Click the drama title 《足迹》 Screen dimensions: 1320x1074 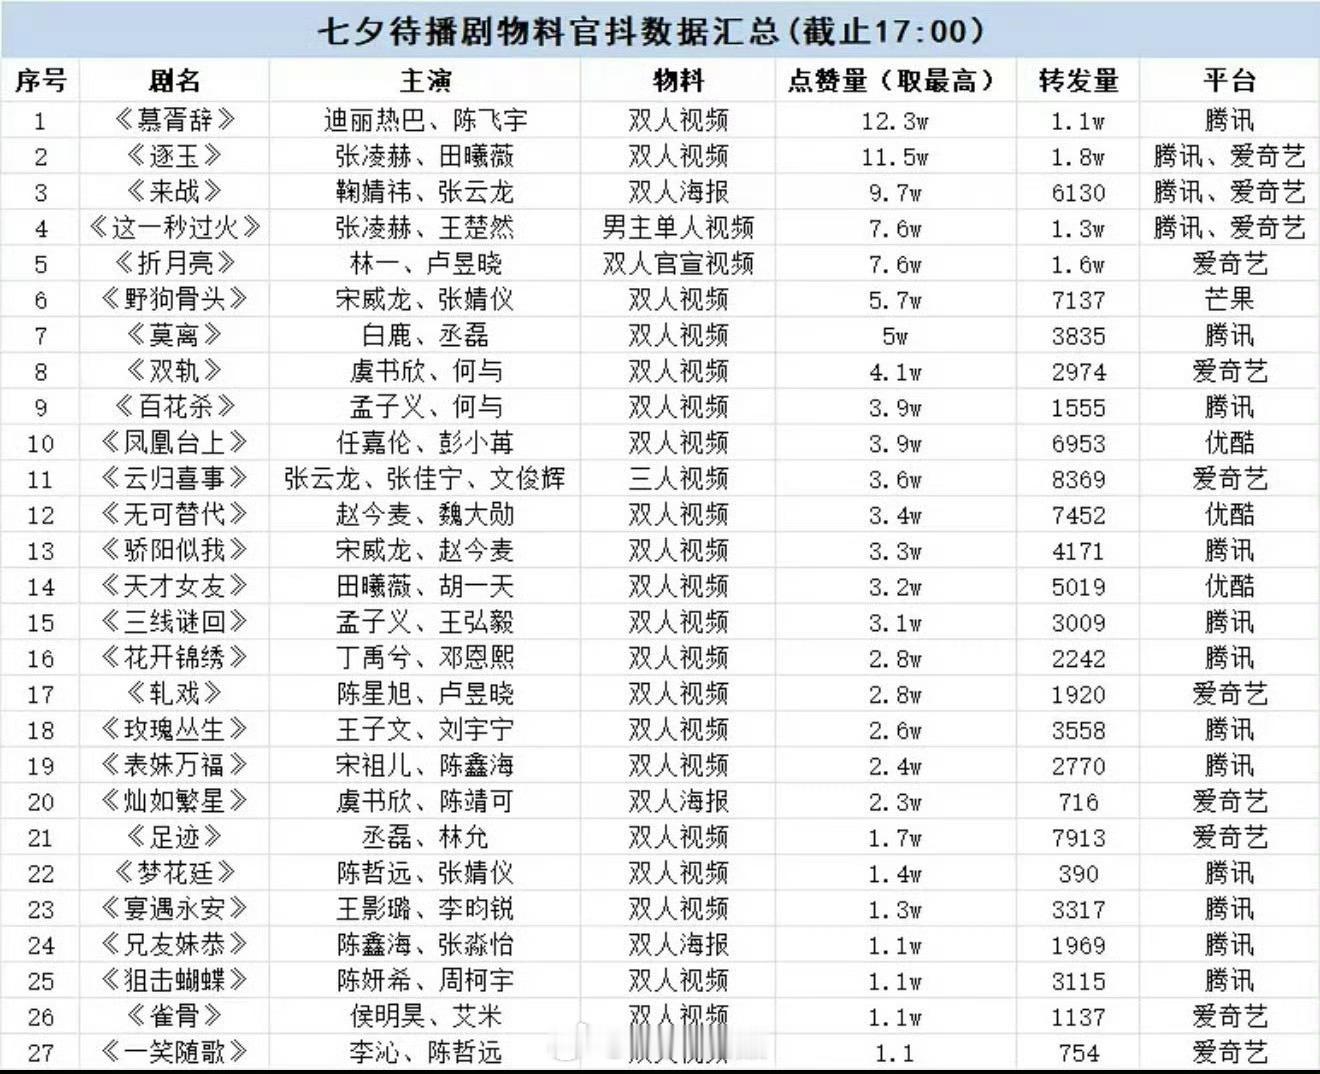(175, 837)
